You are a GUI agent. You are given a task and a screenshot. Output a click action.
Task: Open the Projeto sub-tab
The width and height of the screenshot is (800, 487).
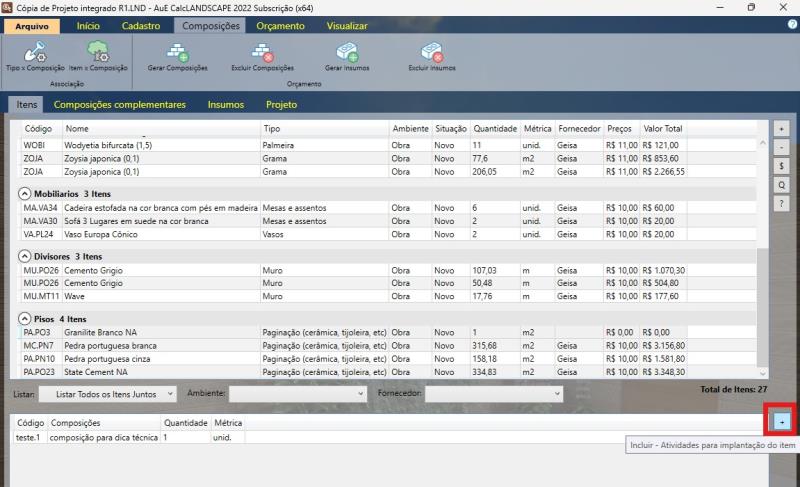click(281, 105)
